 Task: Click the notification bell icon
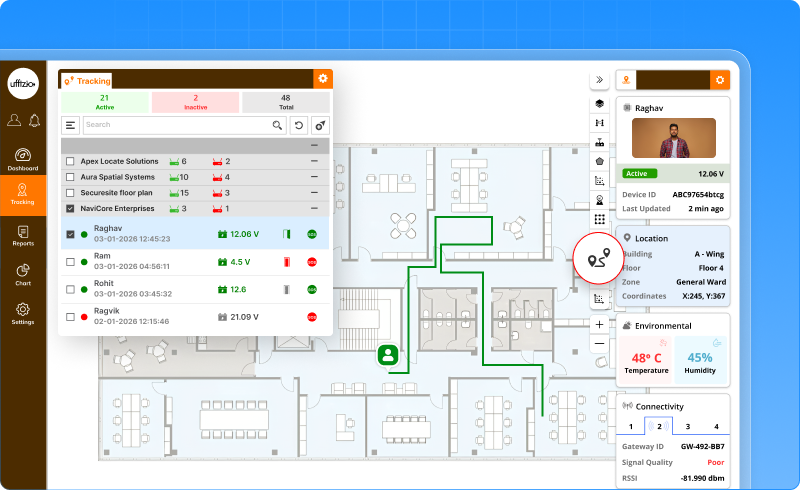coord(35,121)
